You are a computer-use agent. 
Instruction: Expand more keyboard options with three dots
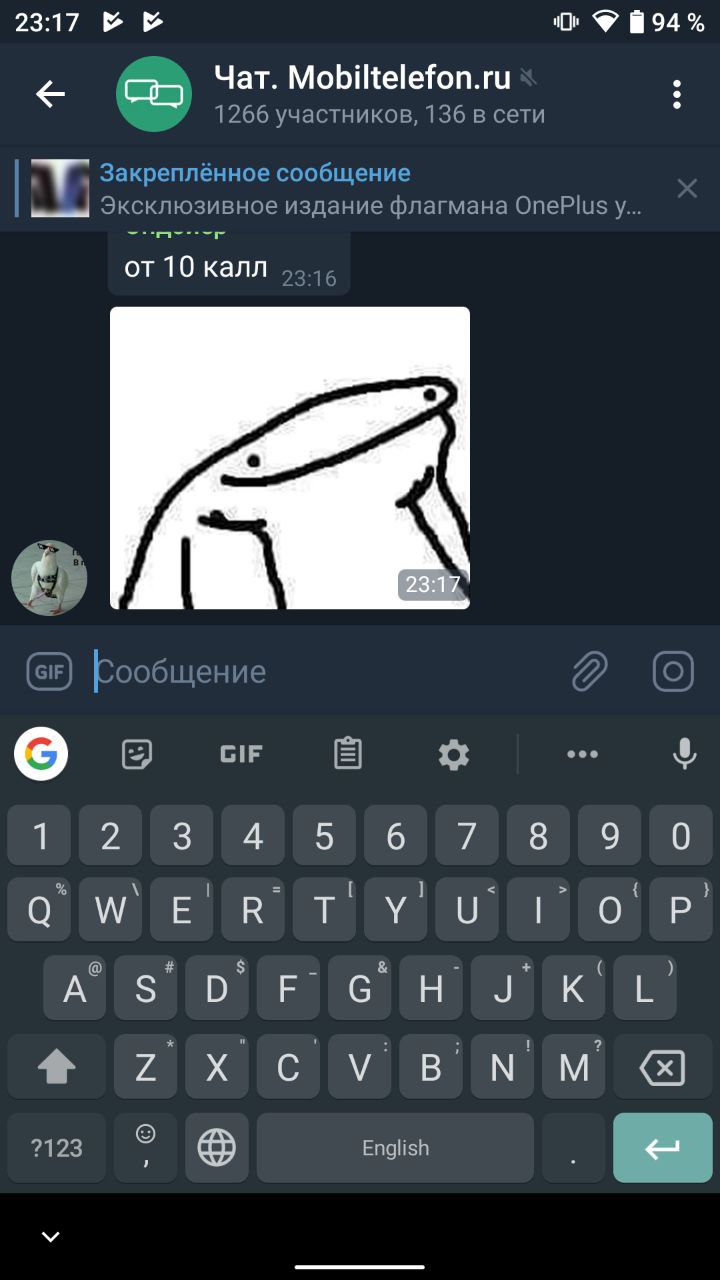[x=582, y=754]
